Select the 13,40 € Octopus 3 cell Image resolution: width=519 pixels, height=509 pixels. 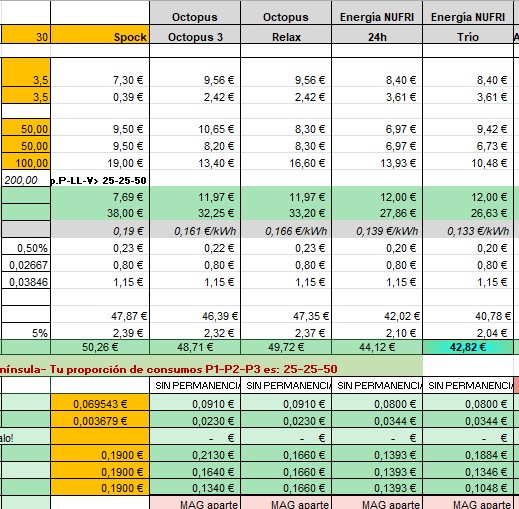click(195, 162)
